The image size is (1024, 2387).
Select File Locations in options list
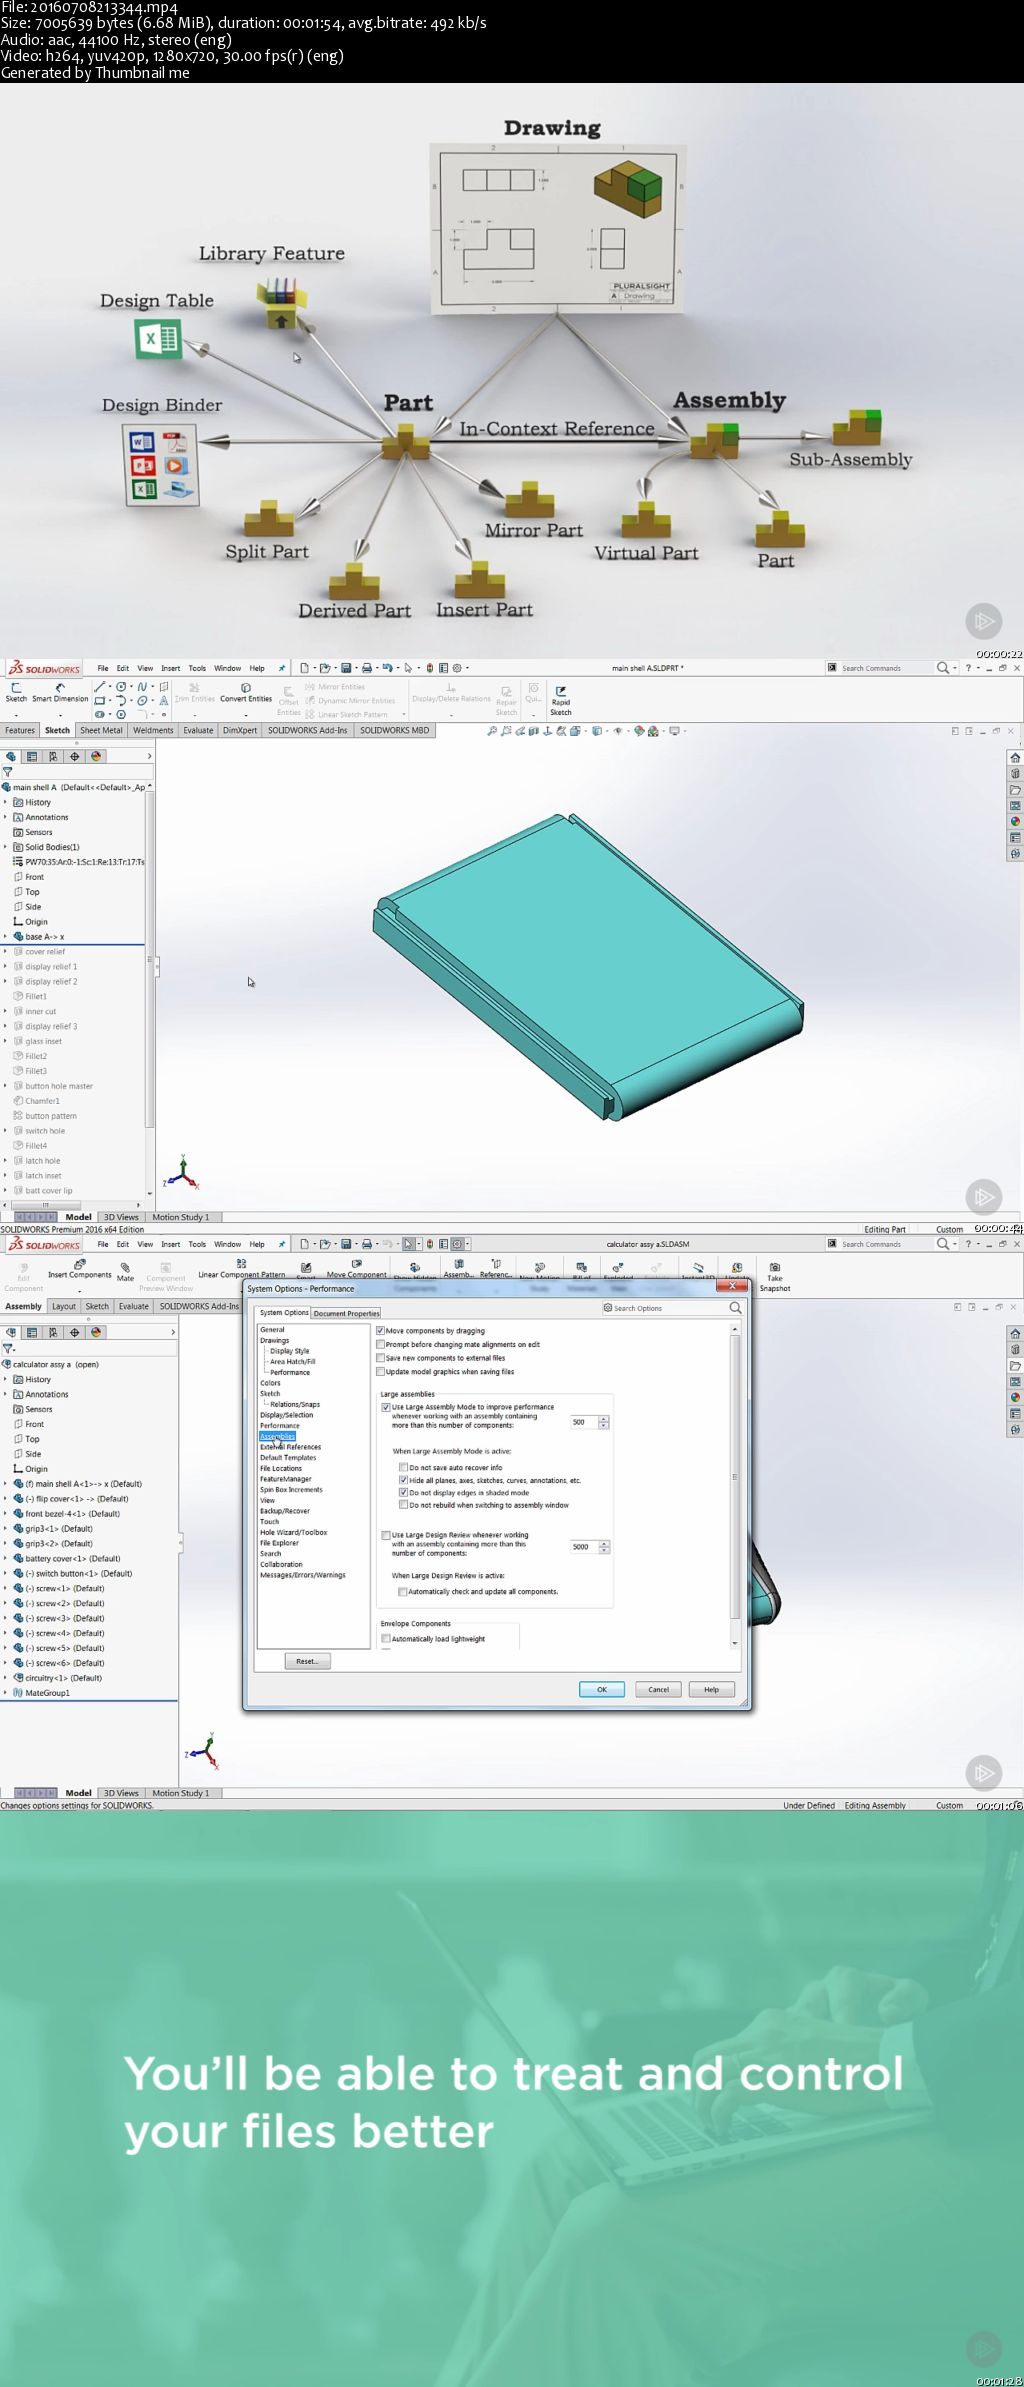(x=281, y=1468)
